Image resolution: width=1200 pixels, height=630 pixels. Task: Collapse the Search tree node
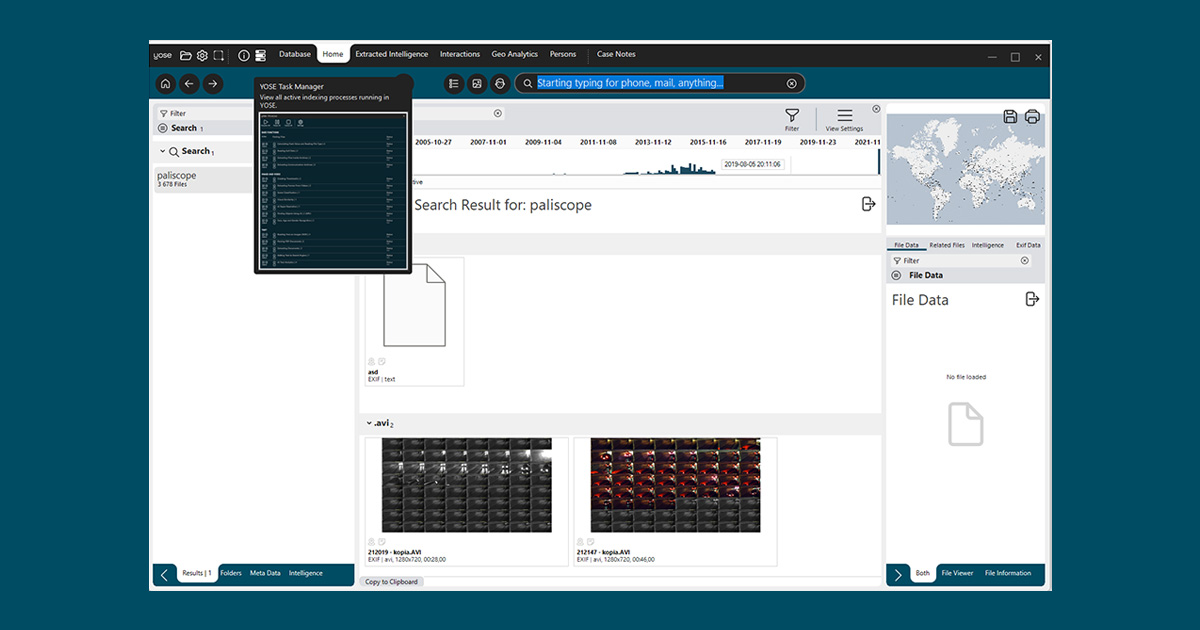tap(163, 152)
